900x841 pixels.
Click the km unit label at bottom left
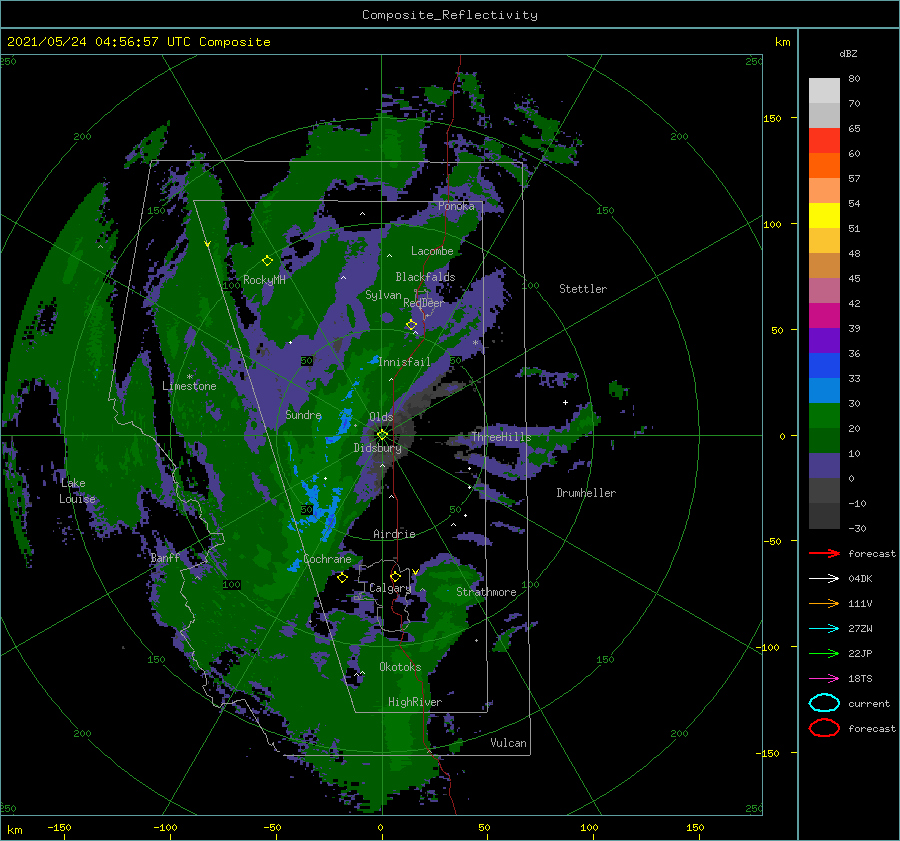(x=15, y=830)
